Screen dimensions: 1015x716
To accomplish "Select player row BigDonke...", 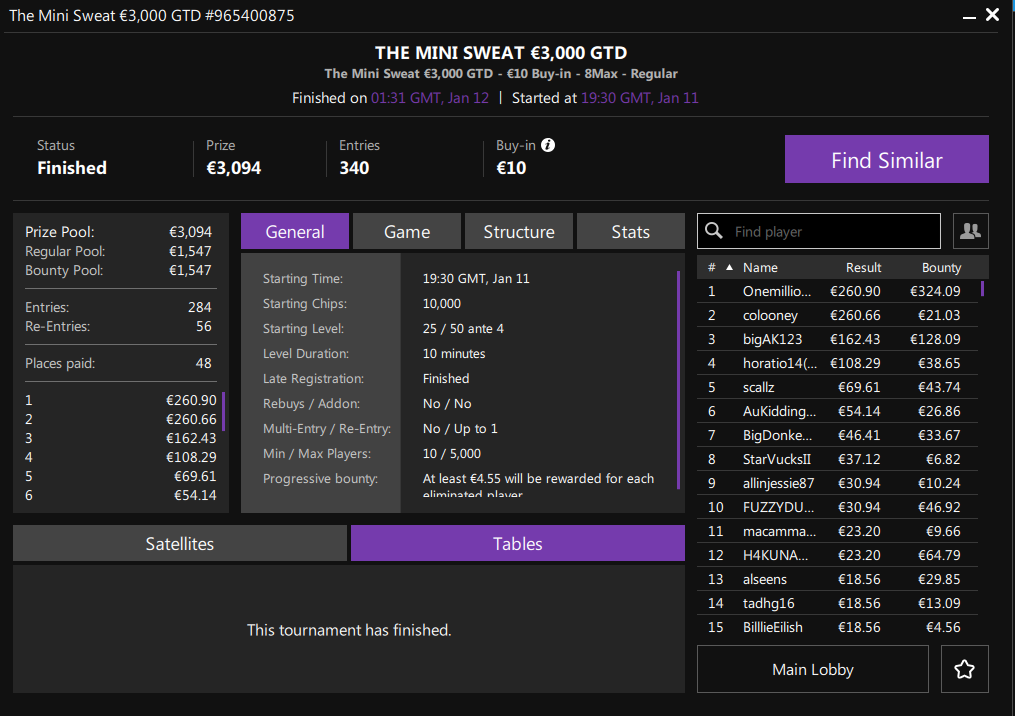I will pyautogui.click(x=837, y=435).
